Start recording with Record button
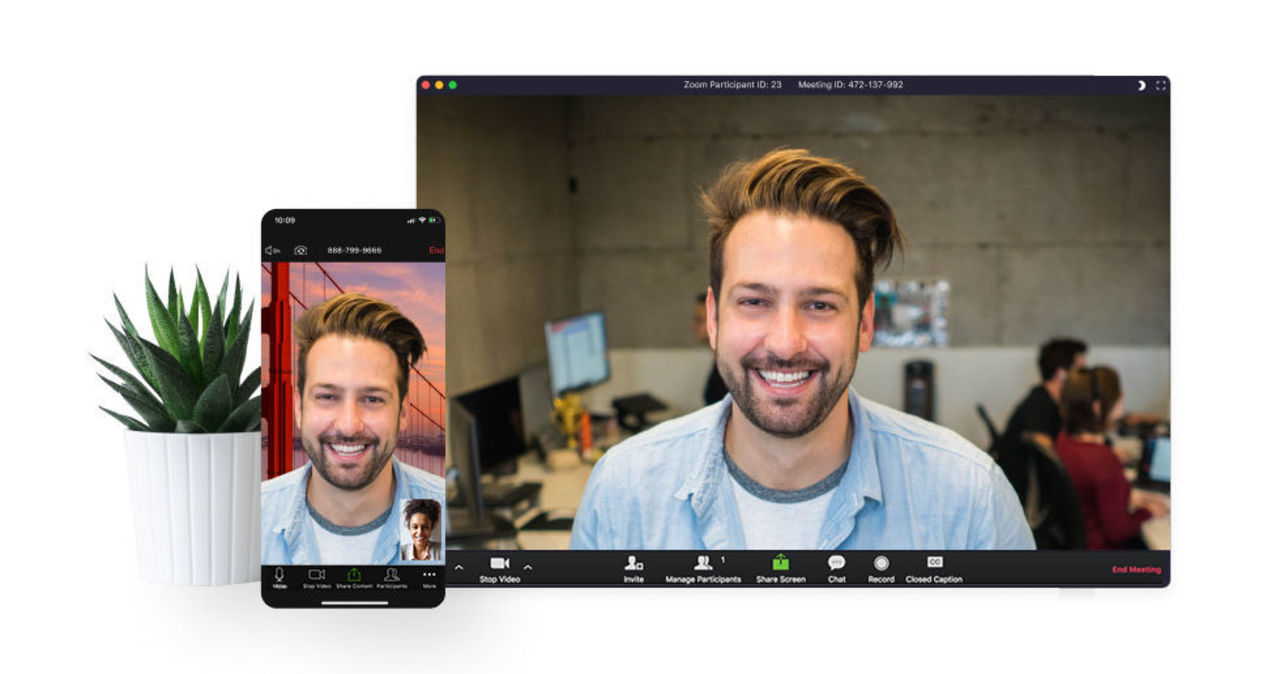1280x674 pixels. tap(881, 564)
